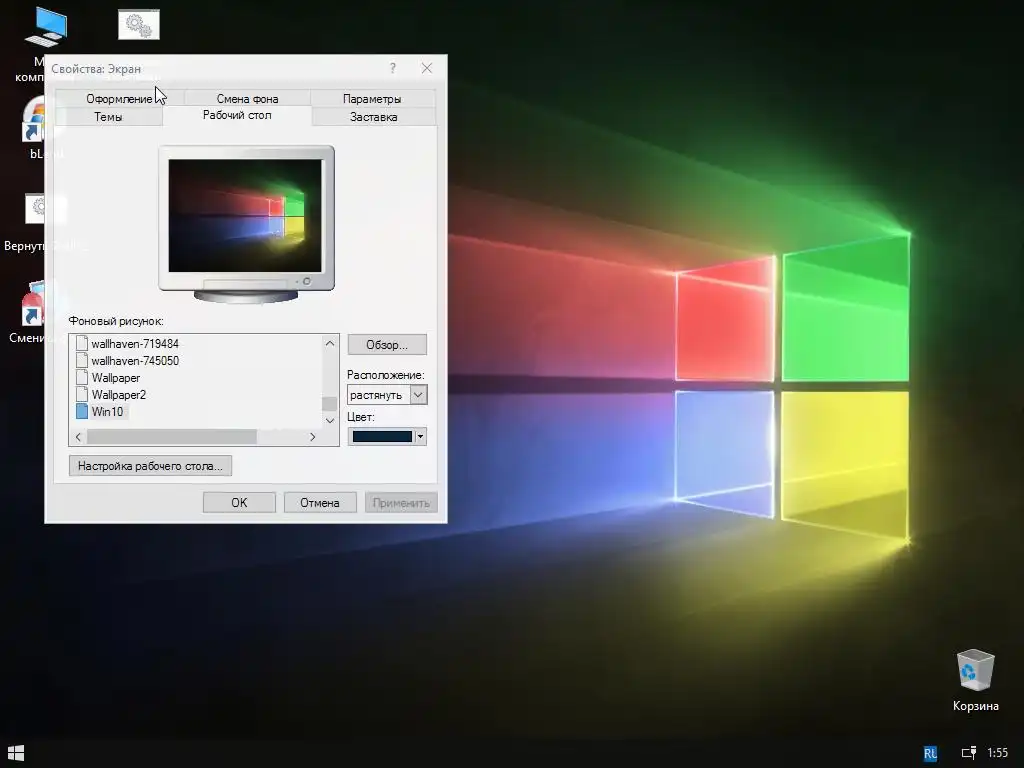Switch to the Темы tab
The width and height of the screenshot is (1024, 768).
108,117
